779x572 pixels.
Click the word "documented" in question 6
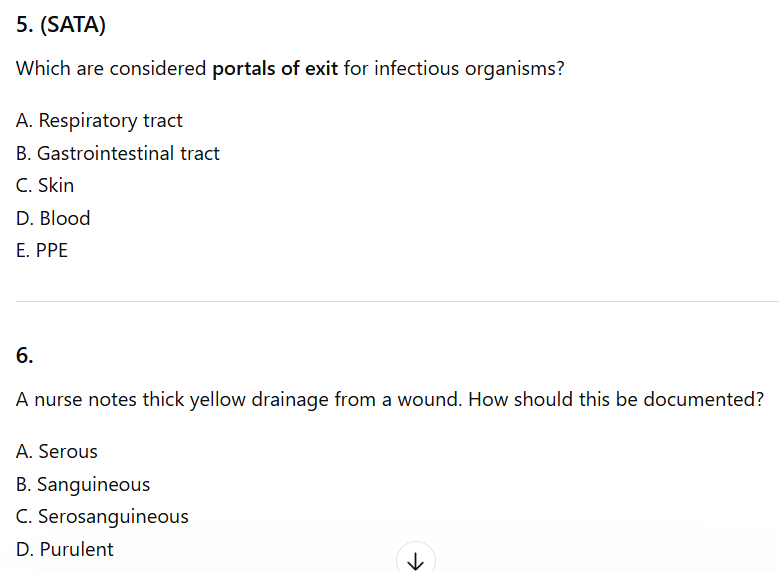[698, 400]
